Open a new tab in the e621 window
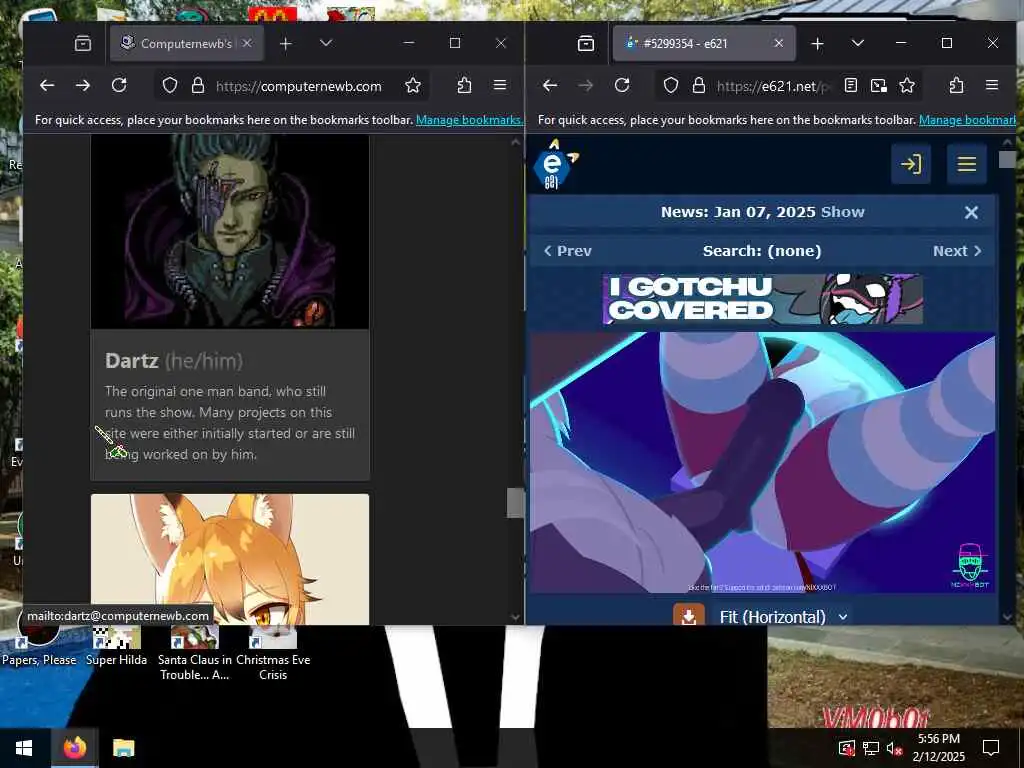Viewport: 1024px width, 768px height. (x=817, y=44)
